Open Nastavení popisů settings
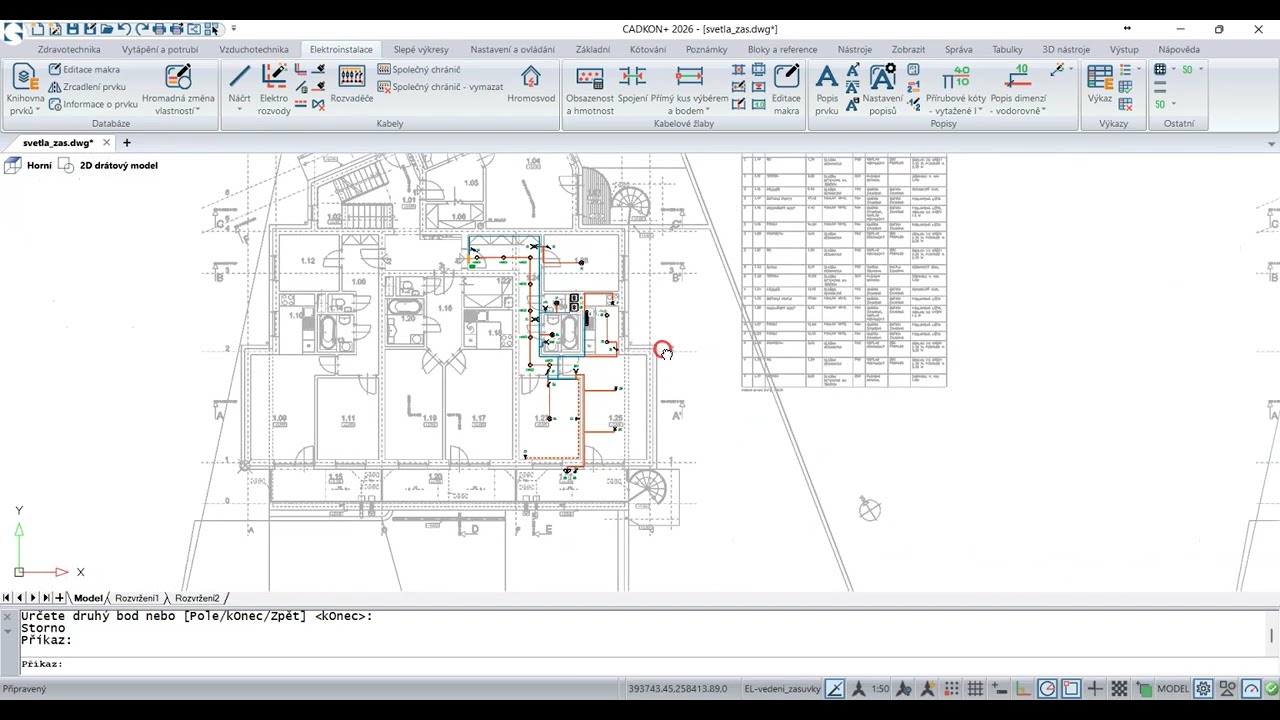The image size is (1280, 720). [882, 90]
